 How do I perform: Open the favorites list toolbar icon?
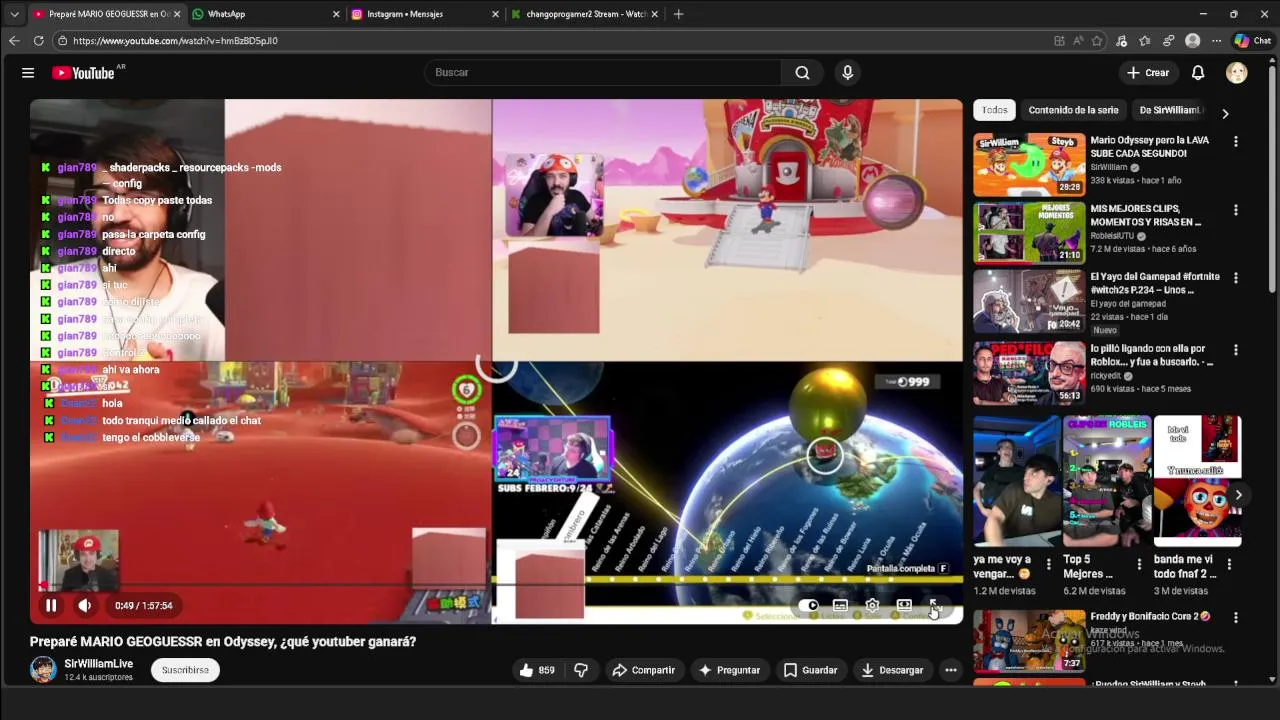pyautogui.click(x=1145, y=41)
